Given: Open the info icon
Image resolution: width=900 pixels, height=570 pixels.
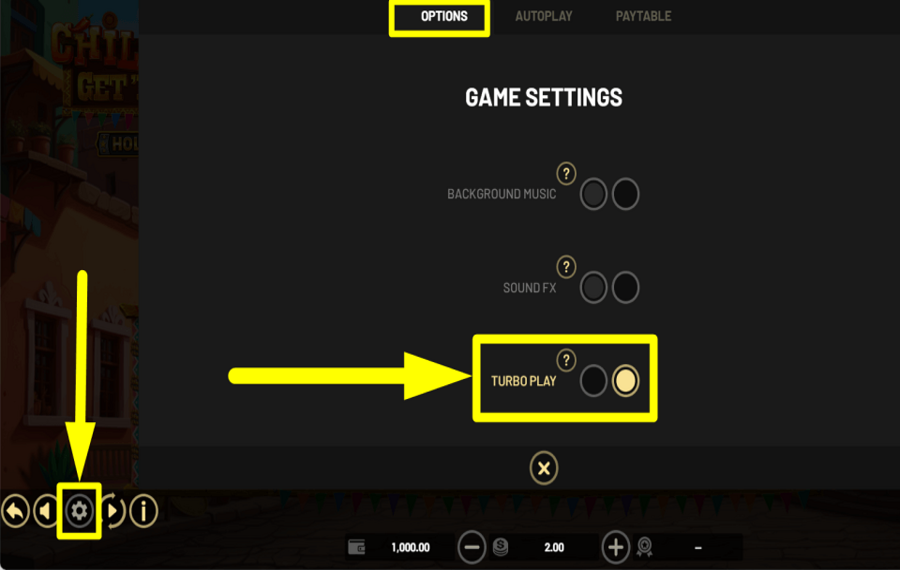Looking at the screenshot, I should (x=143, y=510).
